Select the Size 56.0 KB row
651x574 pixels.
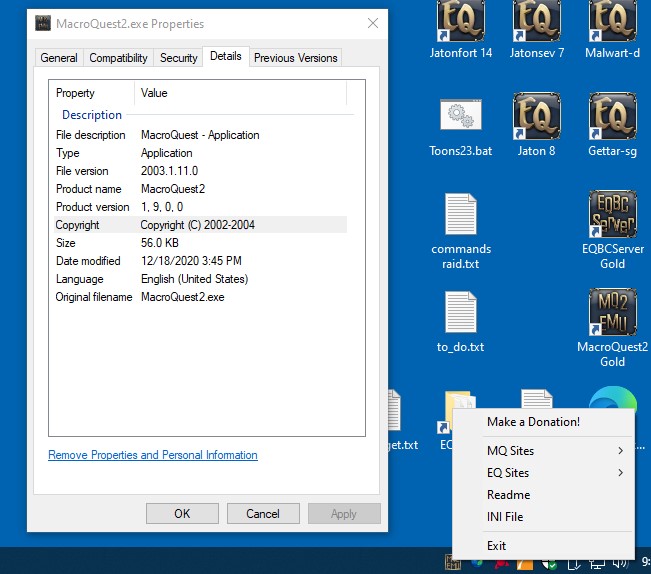[201, 243]
